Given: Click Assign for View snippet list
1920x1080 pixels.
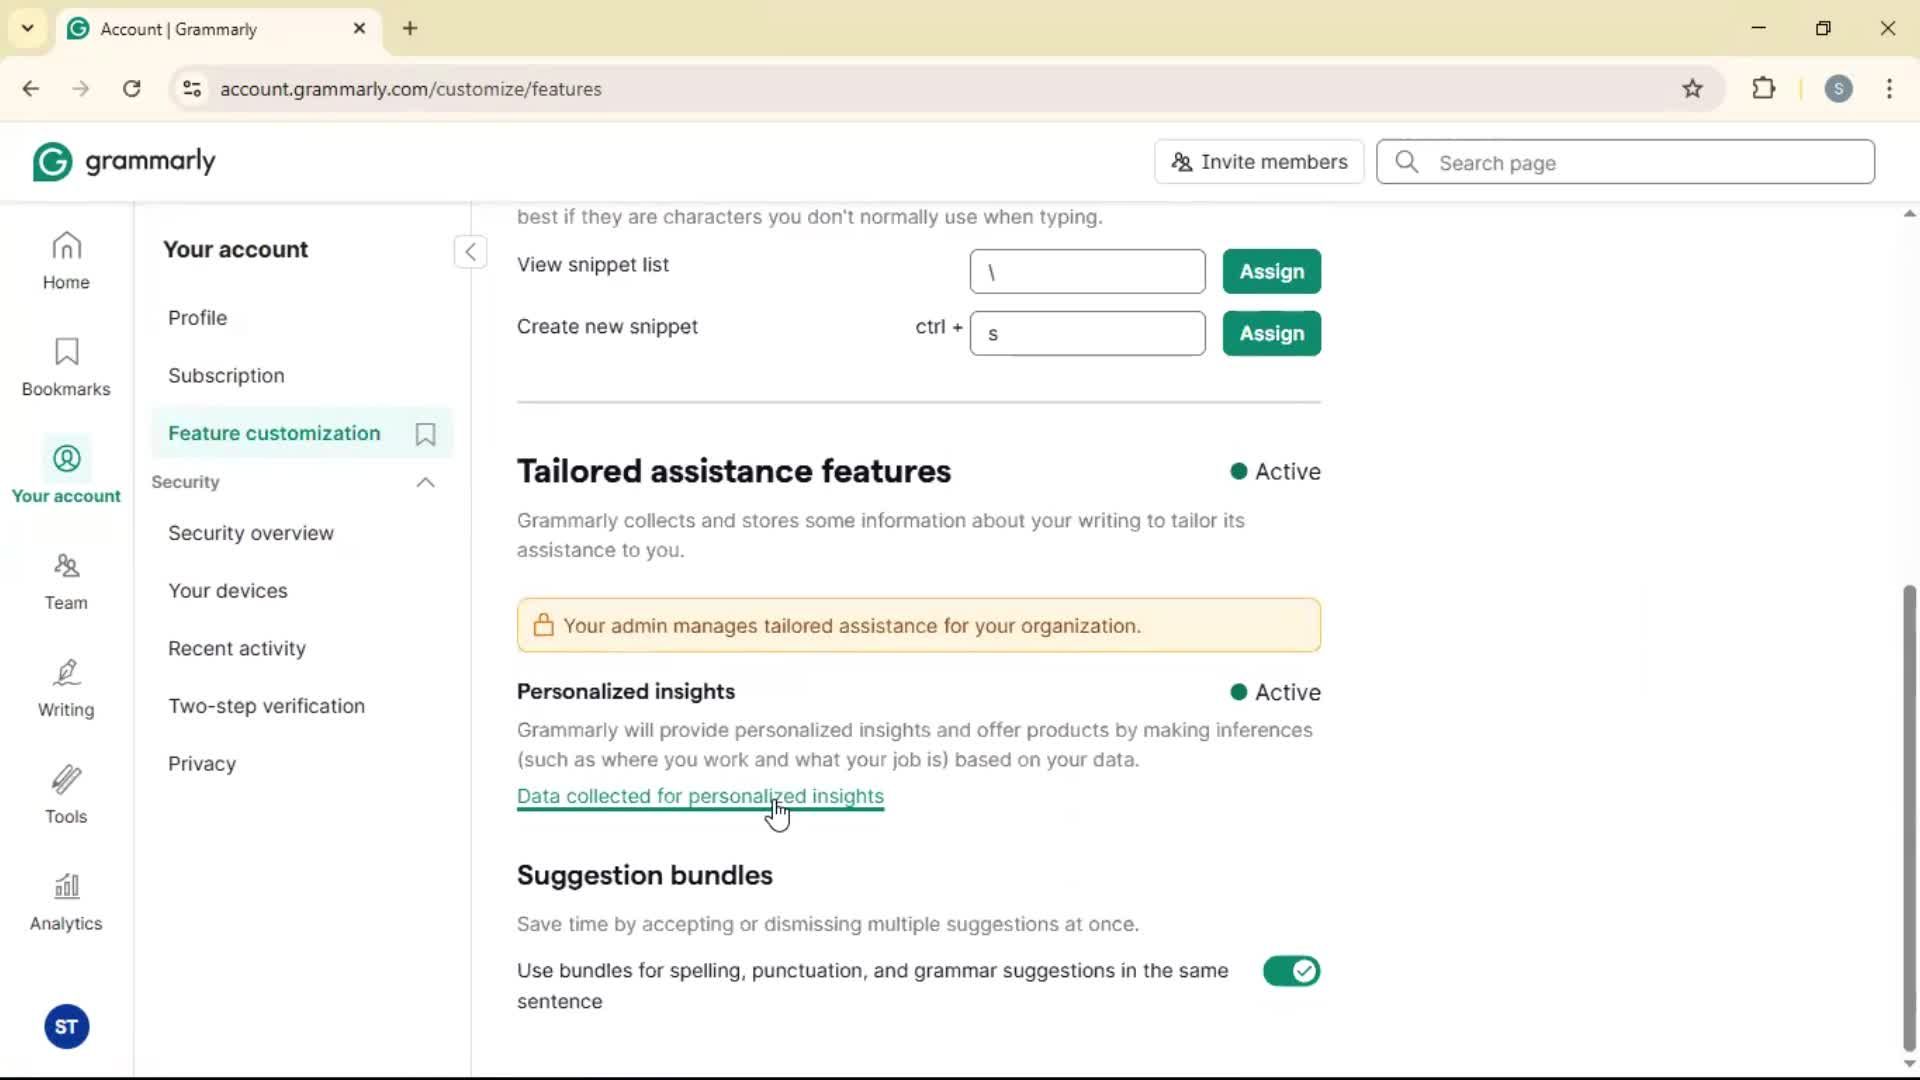Looking at the screenshot, I should (x=1271, y=272).
